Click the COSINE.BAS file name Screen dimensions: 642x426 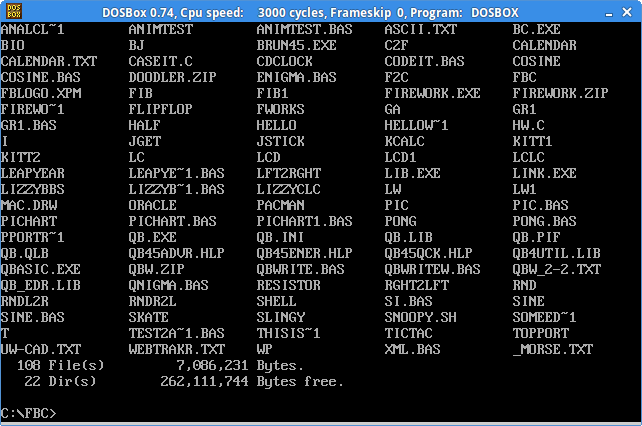click(x=41, y=77)
